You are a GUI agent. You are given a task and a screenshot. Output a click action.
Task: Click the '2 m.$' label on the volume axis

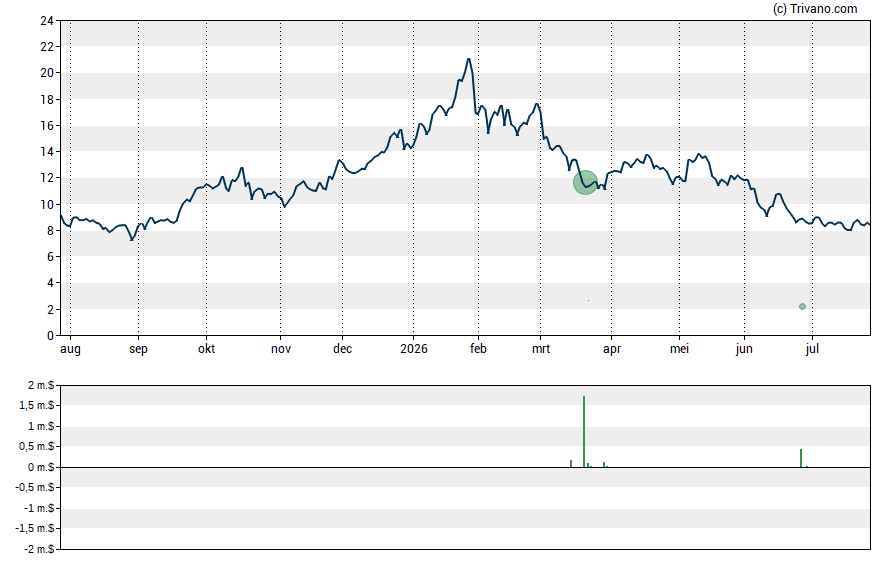coord(41,386)
